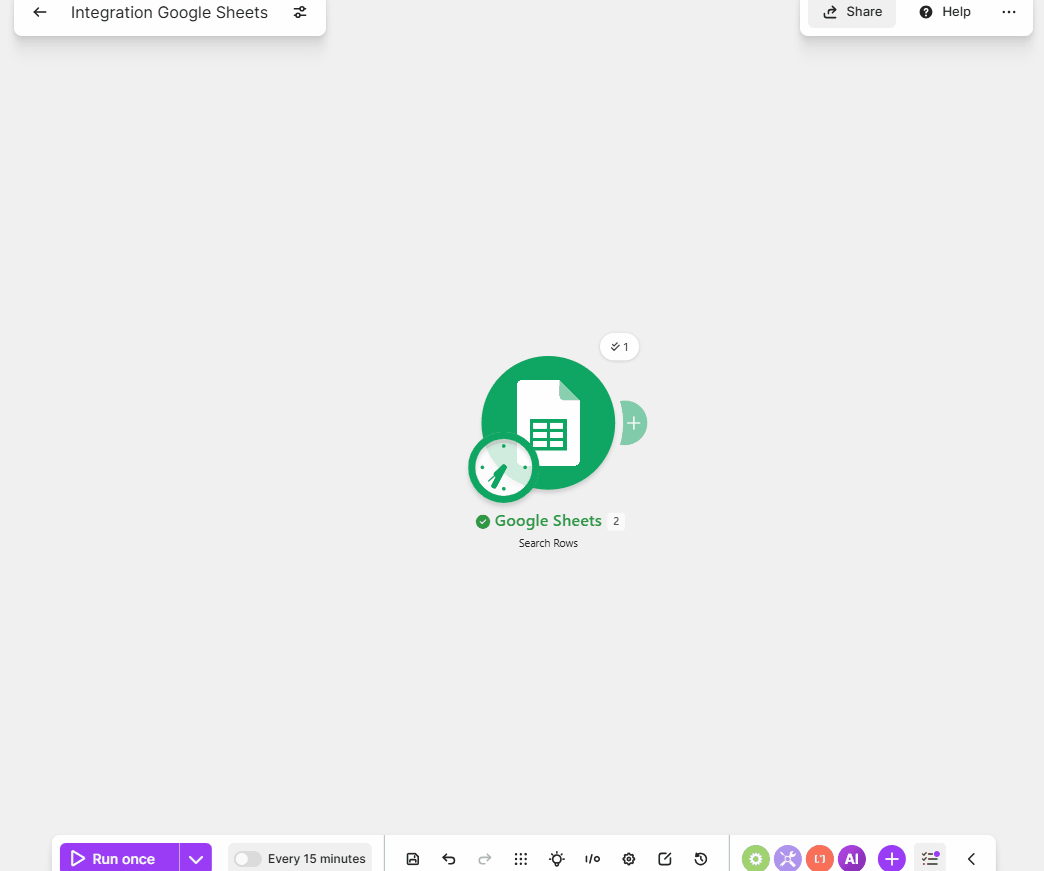Image resolution: width=1044 pixels, height=871 pixels.
Task: Click the Share button
Action: 852,12
